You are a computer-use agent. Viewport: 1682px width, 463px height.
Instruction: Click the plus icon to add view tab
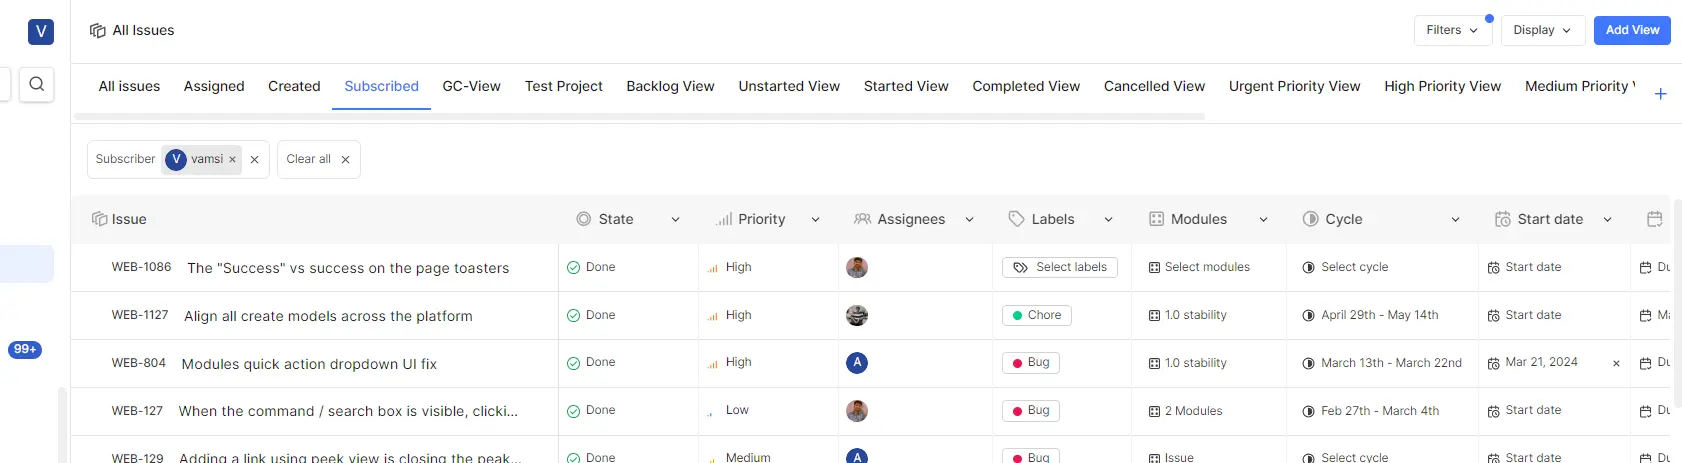[x=1660, y=94]
